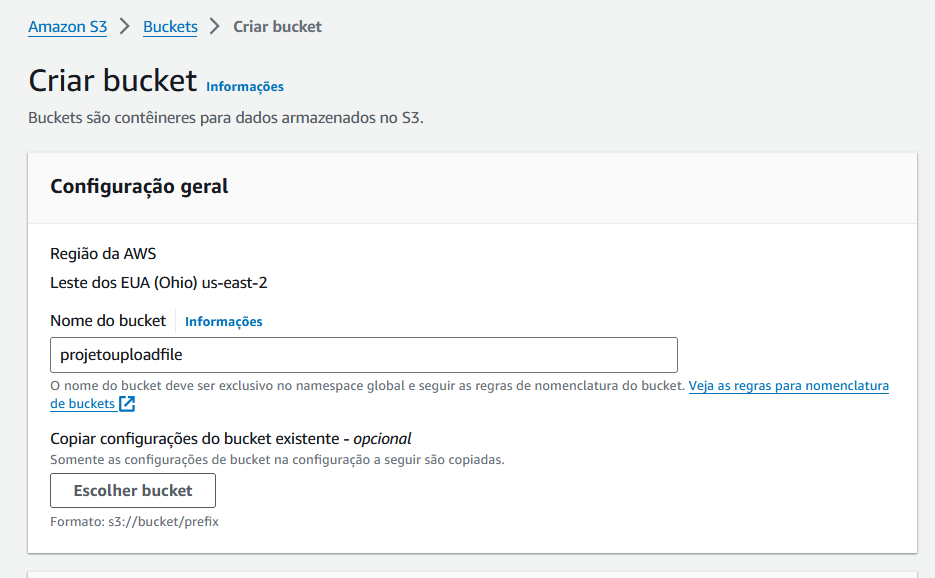935x578 pixels.
Task: Open "Veja as regras para nomenclatura" link
Action: click(788, 386)
